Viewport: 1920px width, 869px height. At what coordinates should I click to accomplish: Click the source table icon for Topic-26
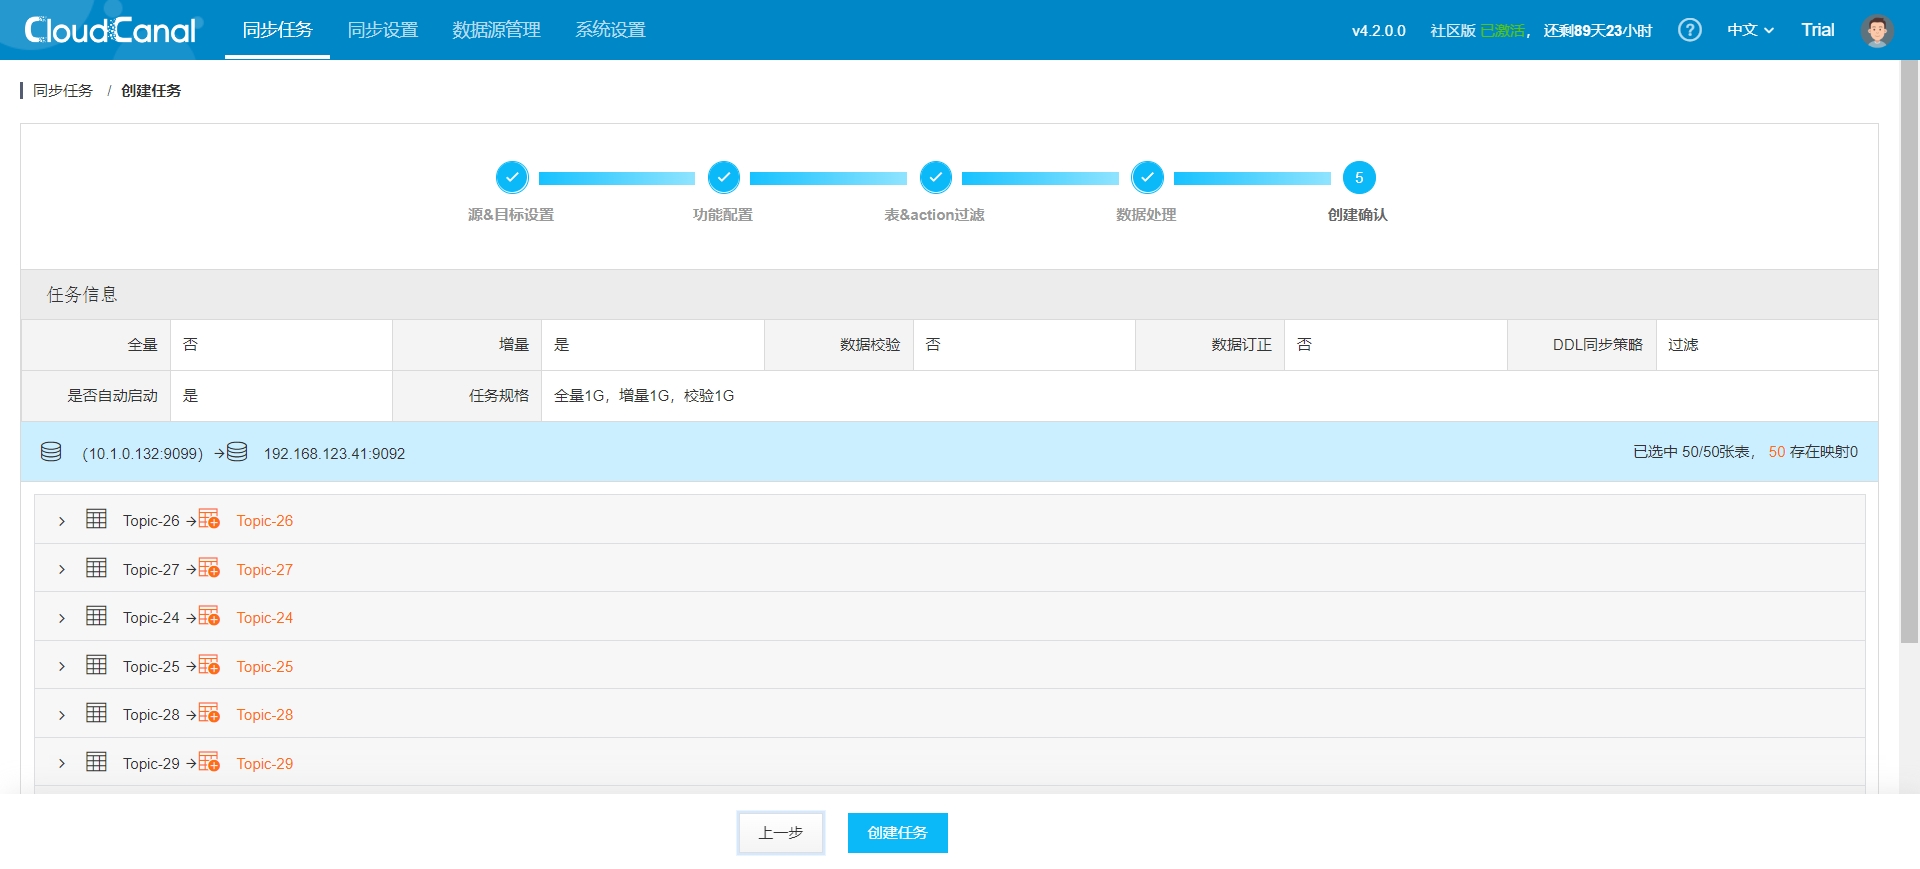96,519
